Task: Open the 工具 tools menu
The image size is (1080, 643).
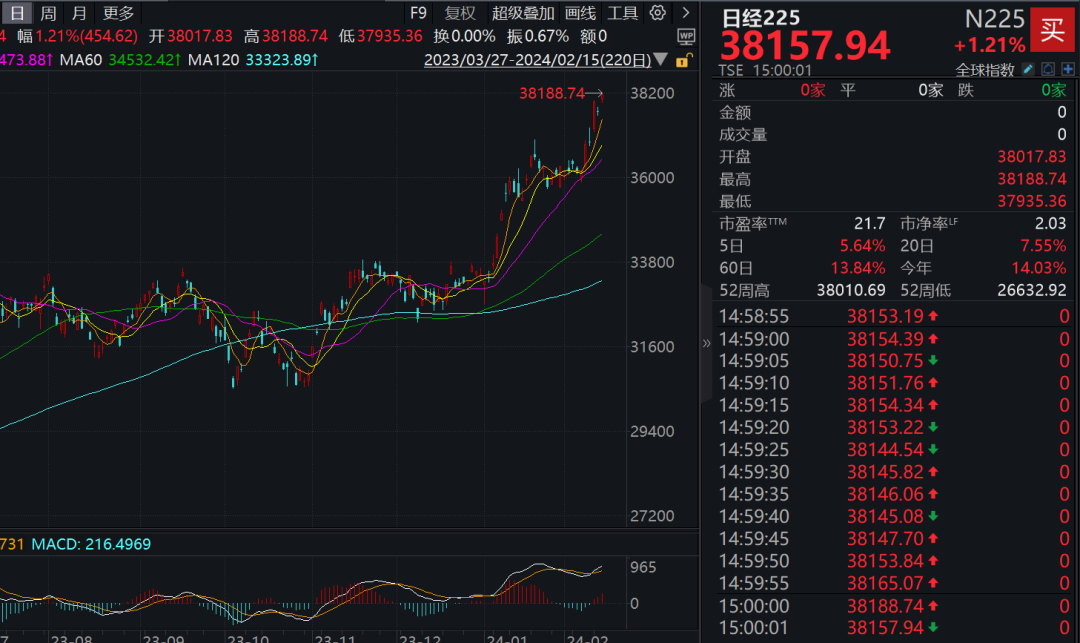Action: tap(623, 12)
